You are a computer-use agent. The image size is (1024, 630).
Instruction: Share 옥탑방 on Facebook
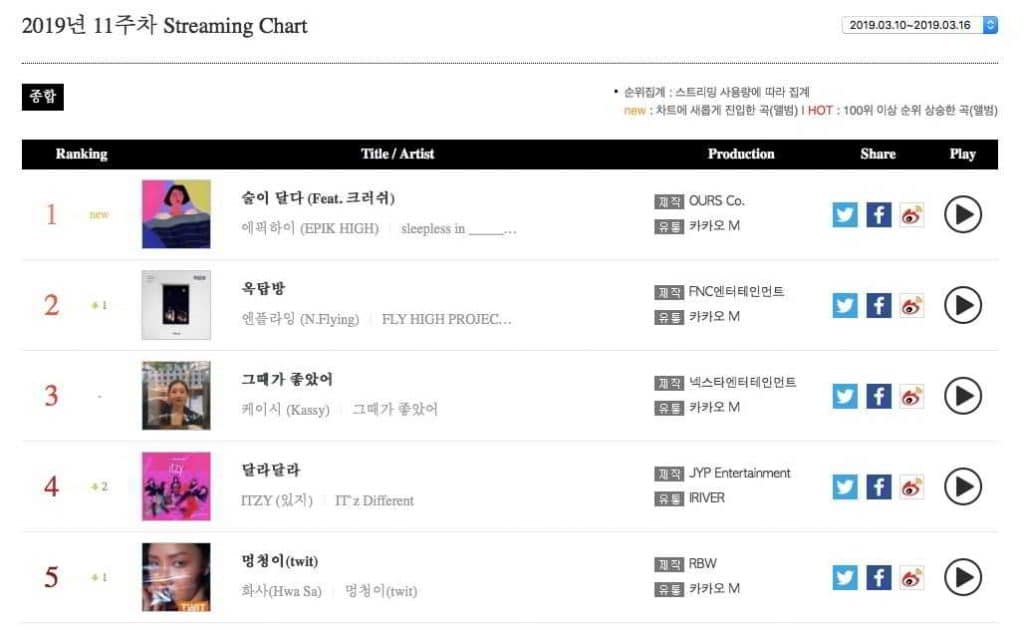pos(878,305)
